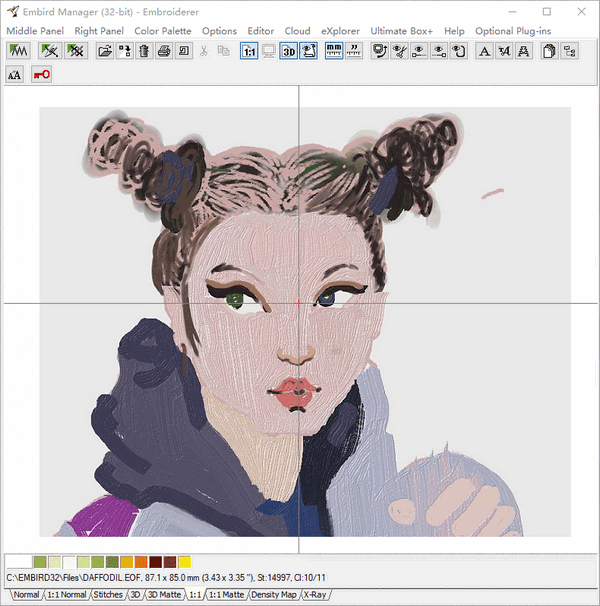The image size is (600, 606).
Task: Click the printer icon in toolbar
Action: click(164, 51)
